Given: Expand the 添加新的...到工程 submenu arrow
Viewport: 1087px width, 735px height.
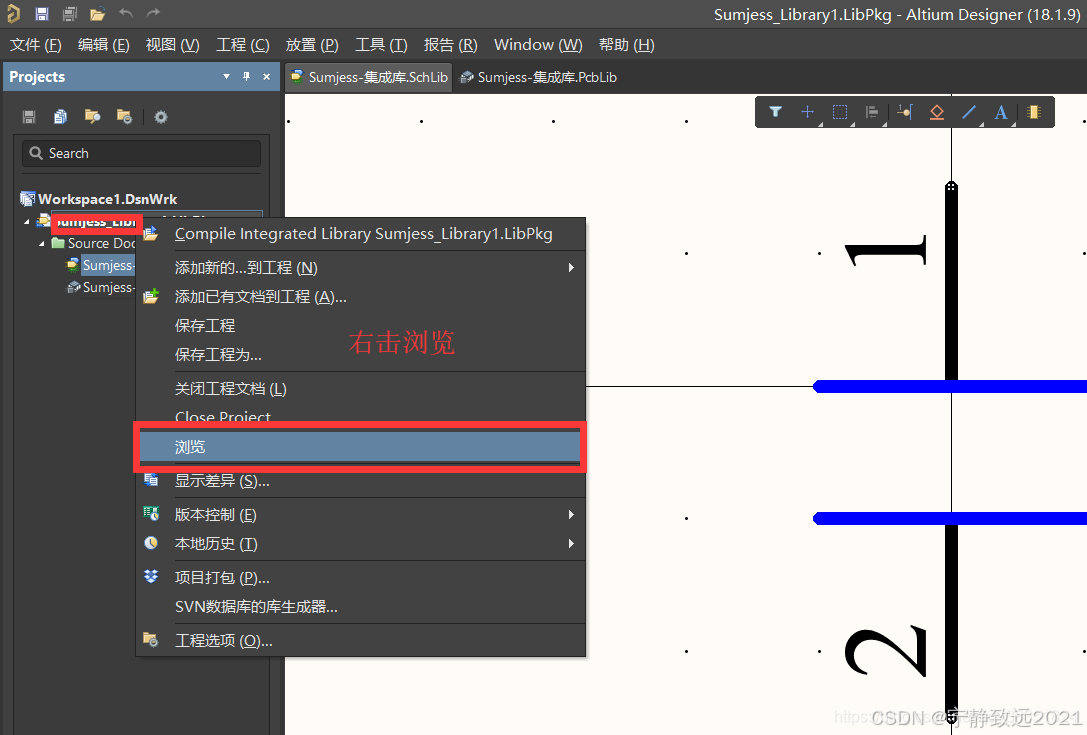Looking at the screenshot, I should [x=571, y=268].
